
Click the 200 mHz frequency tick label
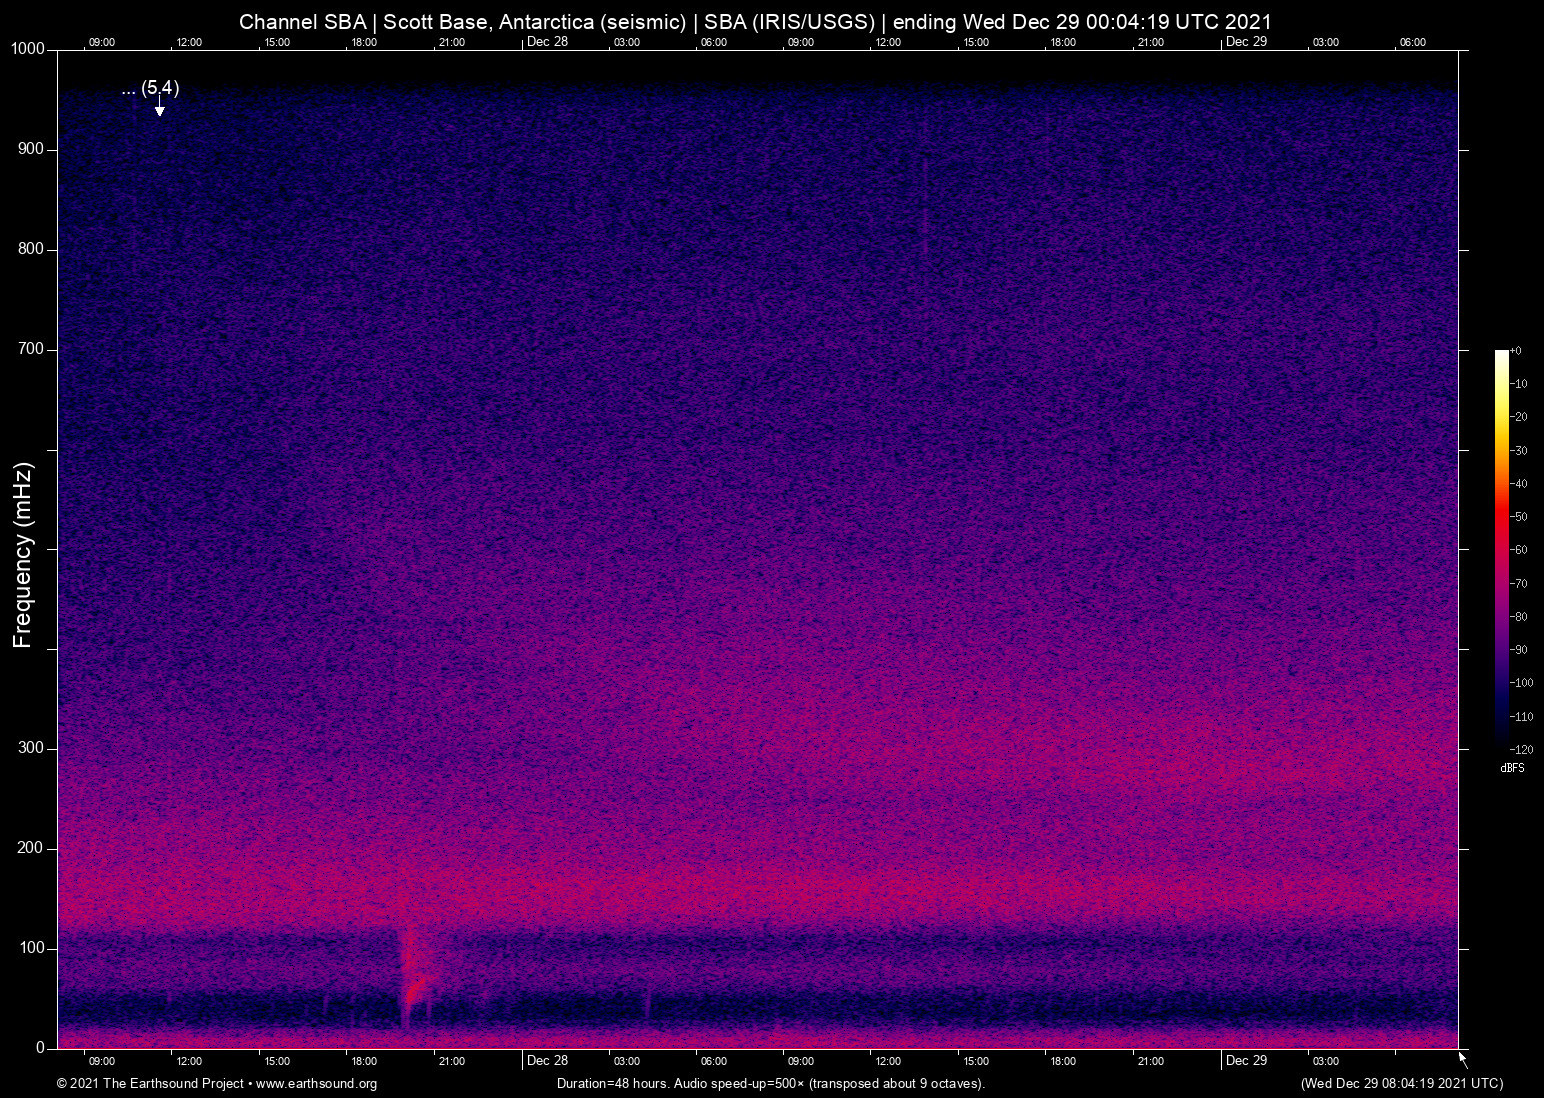(x=31, y=848)
